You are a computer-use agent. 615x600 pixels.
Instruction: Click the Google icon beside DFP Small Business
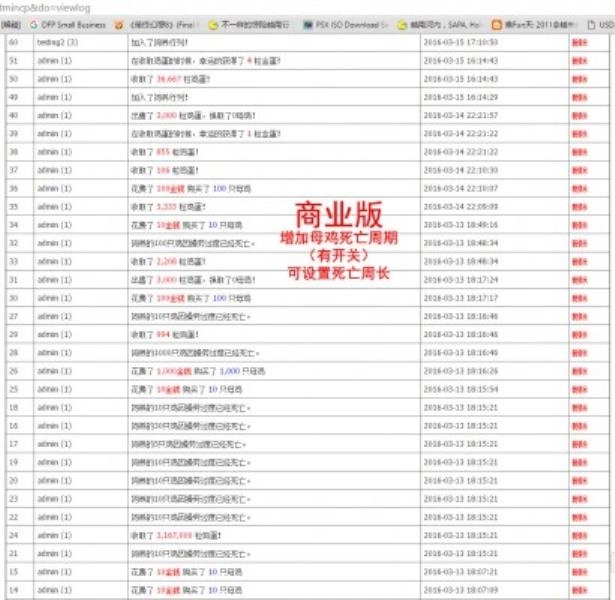click(x=34, y=25)
